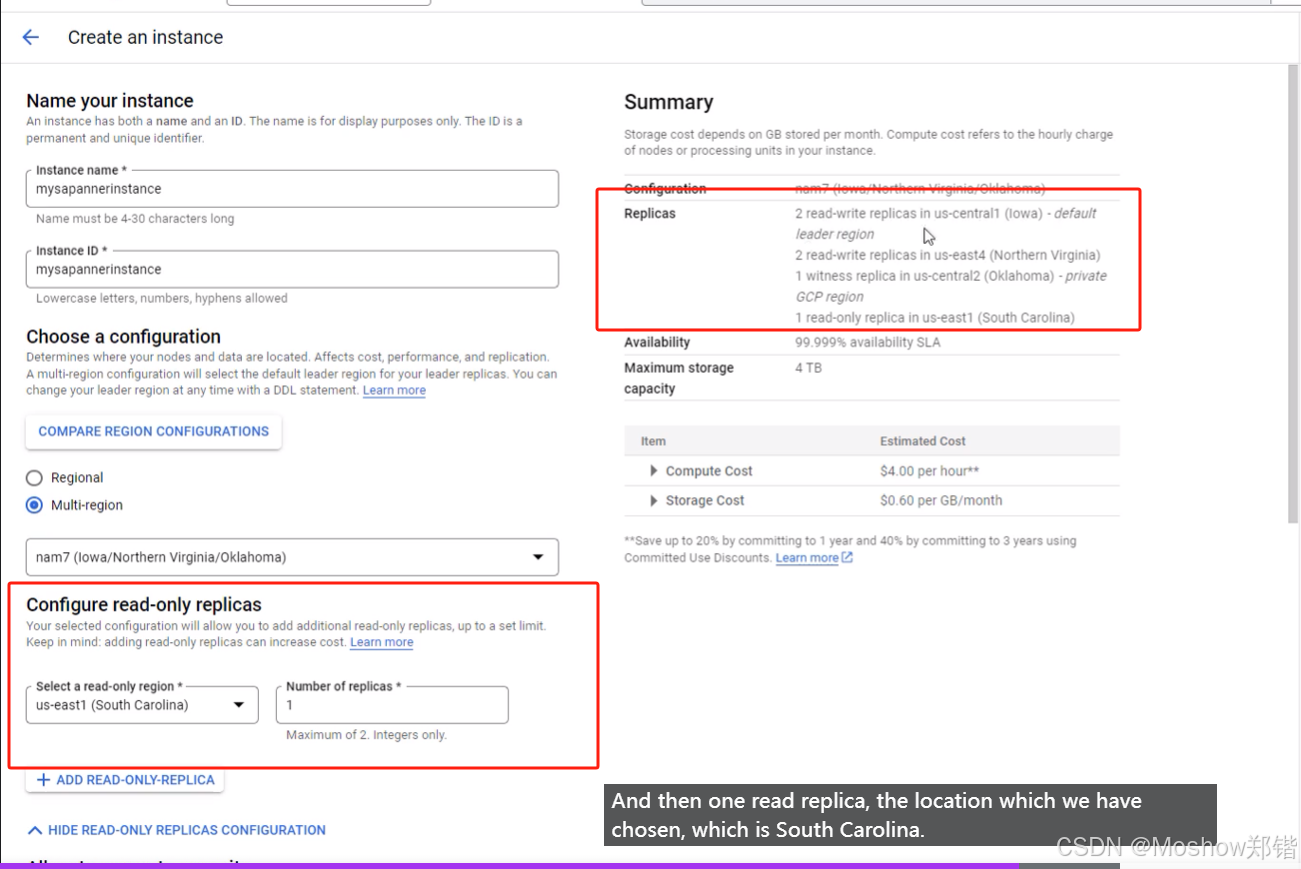Viewport: 1301px width, 869px height.
Task: Click the read-only region dropdown arrow
Action: point(240,704)
